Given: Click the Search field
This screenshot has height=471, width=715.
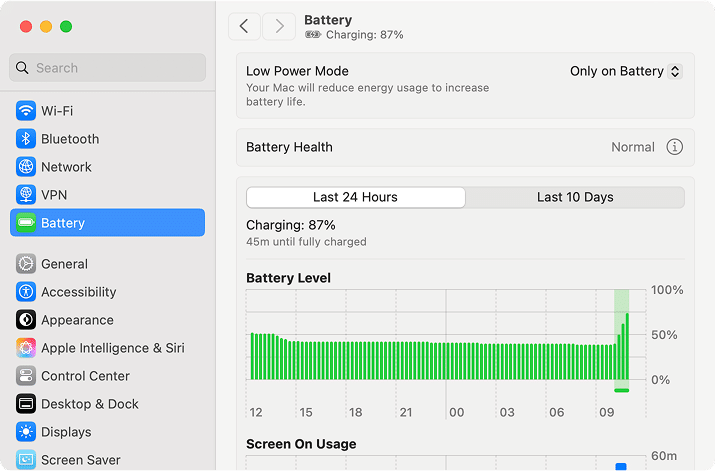Looking at the screenshot, I should 108,68.
